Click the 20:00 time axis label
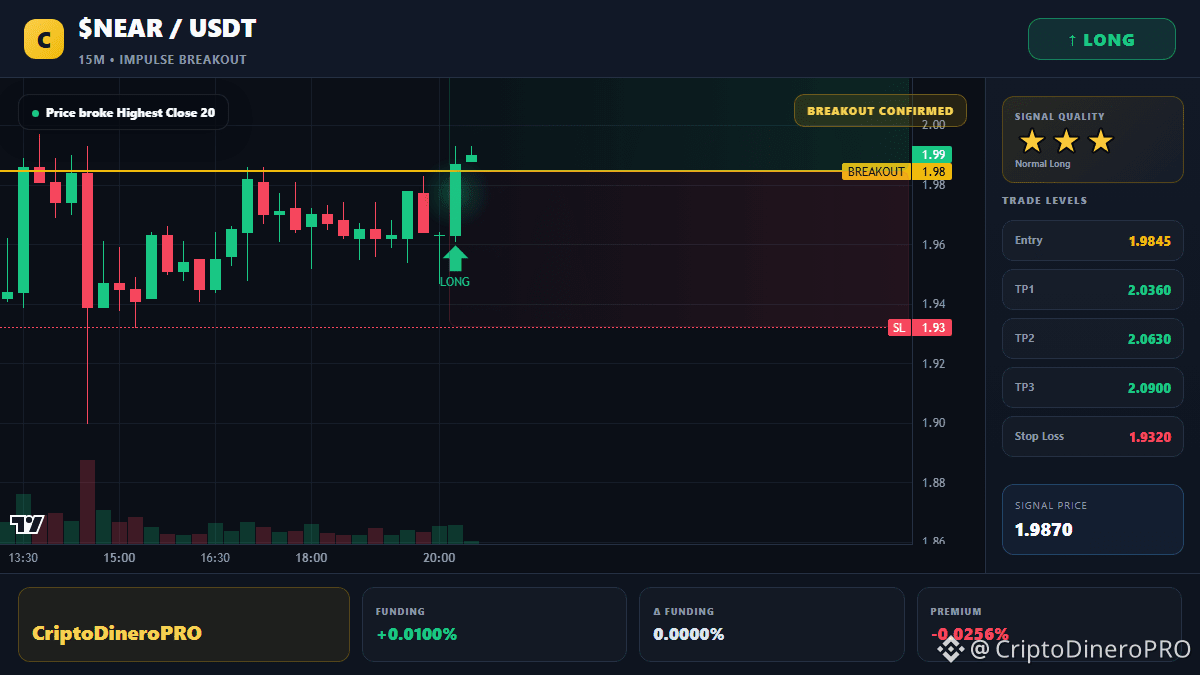The height and width of the screenshot is (675, 1200). pos(439,558)
